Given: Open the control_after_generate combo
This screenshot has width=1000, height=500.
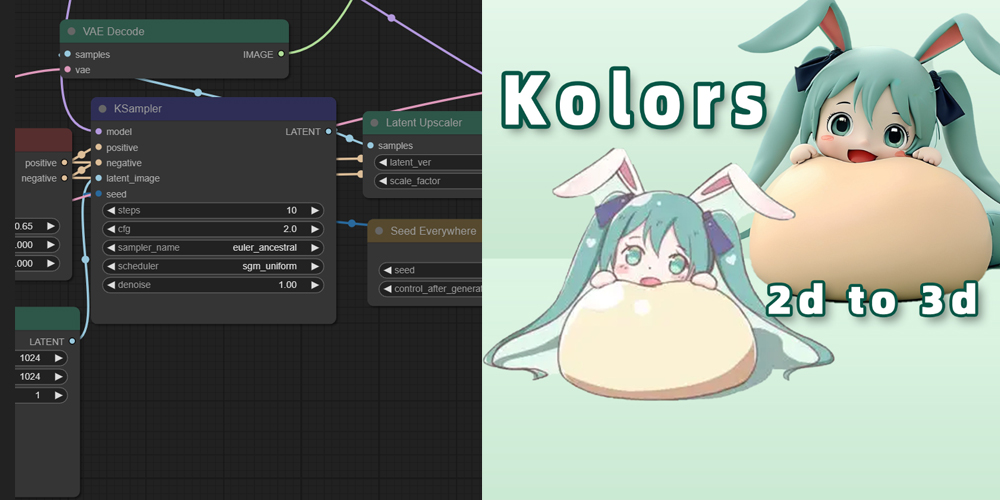Looking at the screenshot, I should [430, 289].
